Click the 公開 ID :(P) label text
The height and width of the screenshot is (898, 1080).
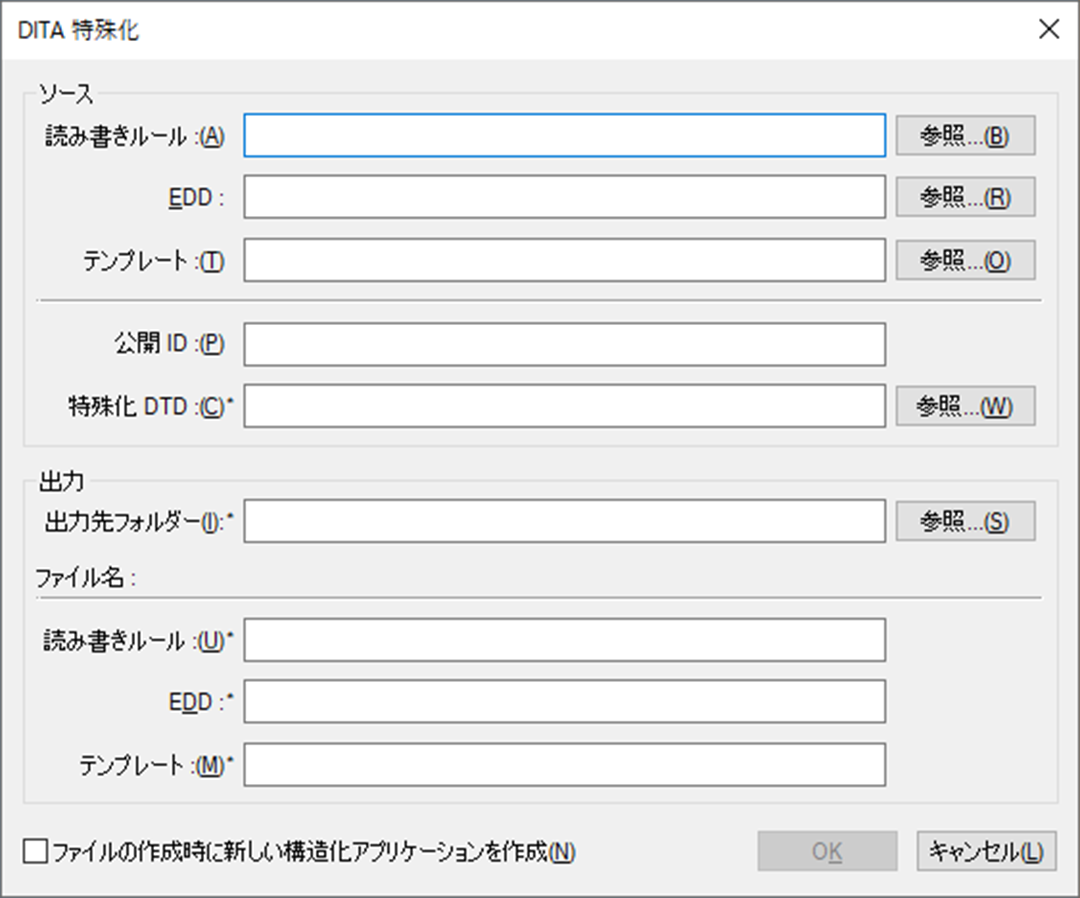coord(168,344)
